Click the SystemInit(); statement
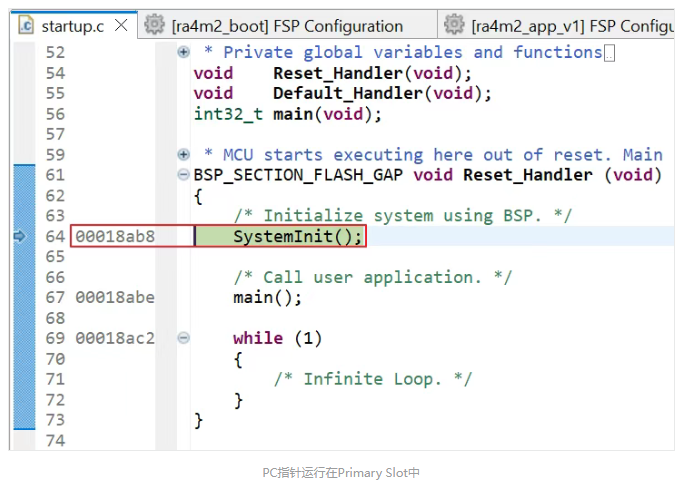 pos(298,236)
